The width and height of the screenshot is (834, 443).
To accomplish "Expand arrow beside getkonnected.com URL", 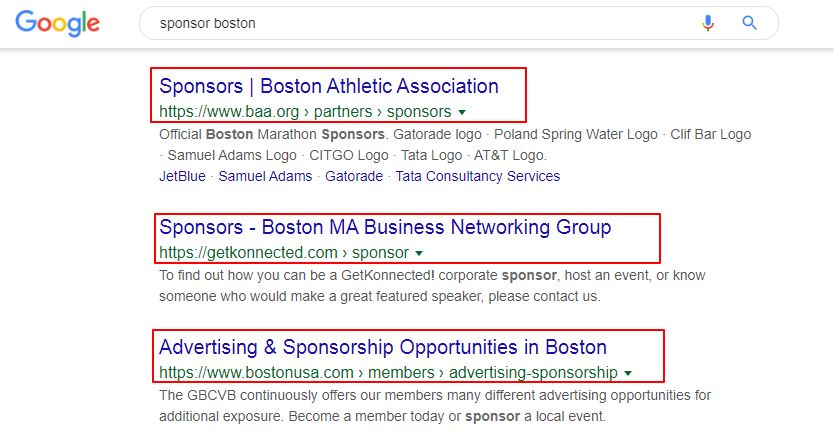I will point(419,253).
